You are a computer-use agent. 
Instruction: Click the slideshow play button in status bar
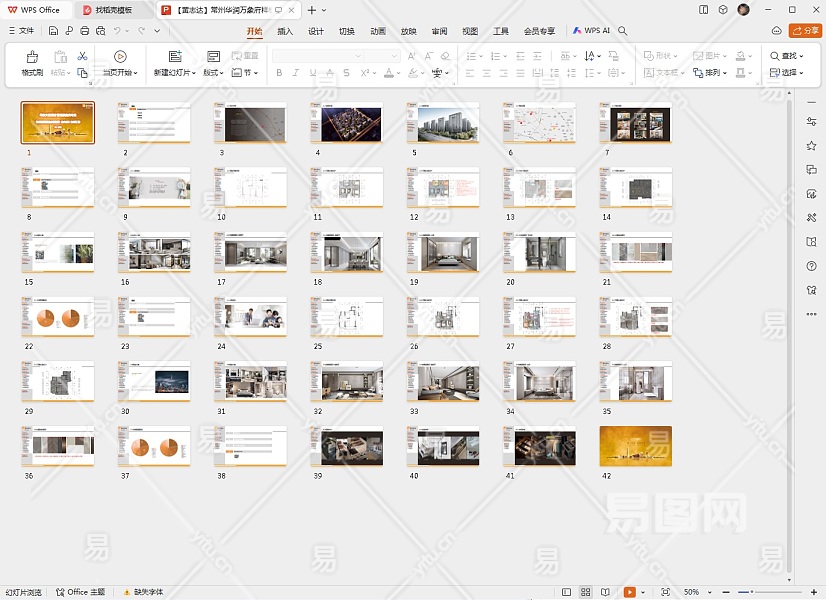630,592
